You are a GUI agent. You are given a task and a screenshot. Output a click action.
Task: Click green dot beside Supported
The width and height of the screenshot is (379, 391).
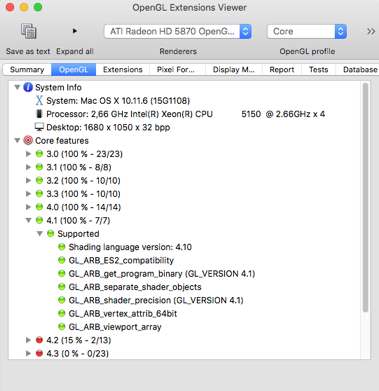pyautogui.click(x=50, y=234)
